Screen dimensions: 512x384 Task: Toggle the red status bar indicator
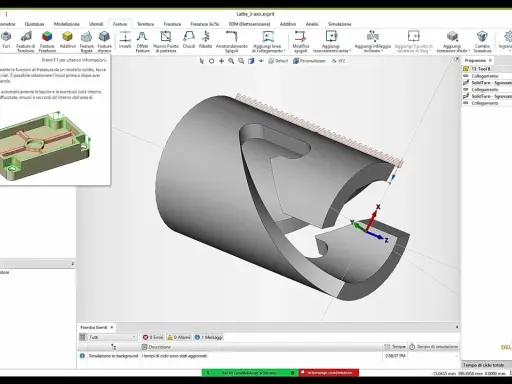coord(329,373)
